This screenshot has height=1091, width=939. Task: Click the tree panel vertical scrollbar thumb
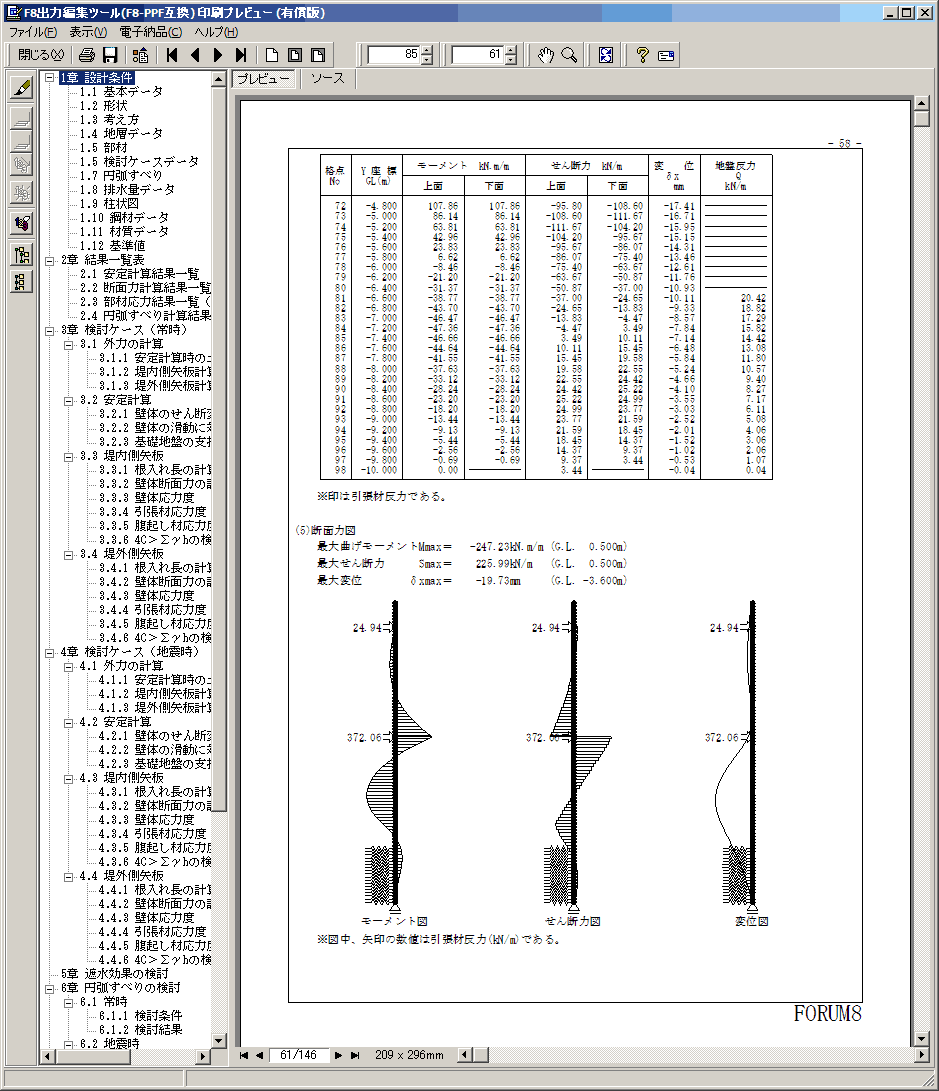(219, 448)
